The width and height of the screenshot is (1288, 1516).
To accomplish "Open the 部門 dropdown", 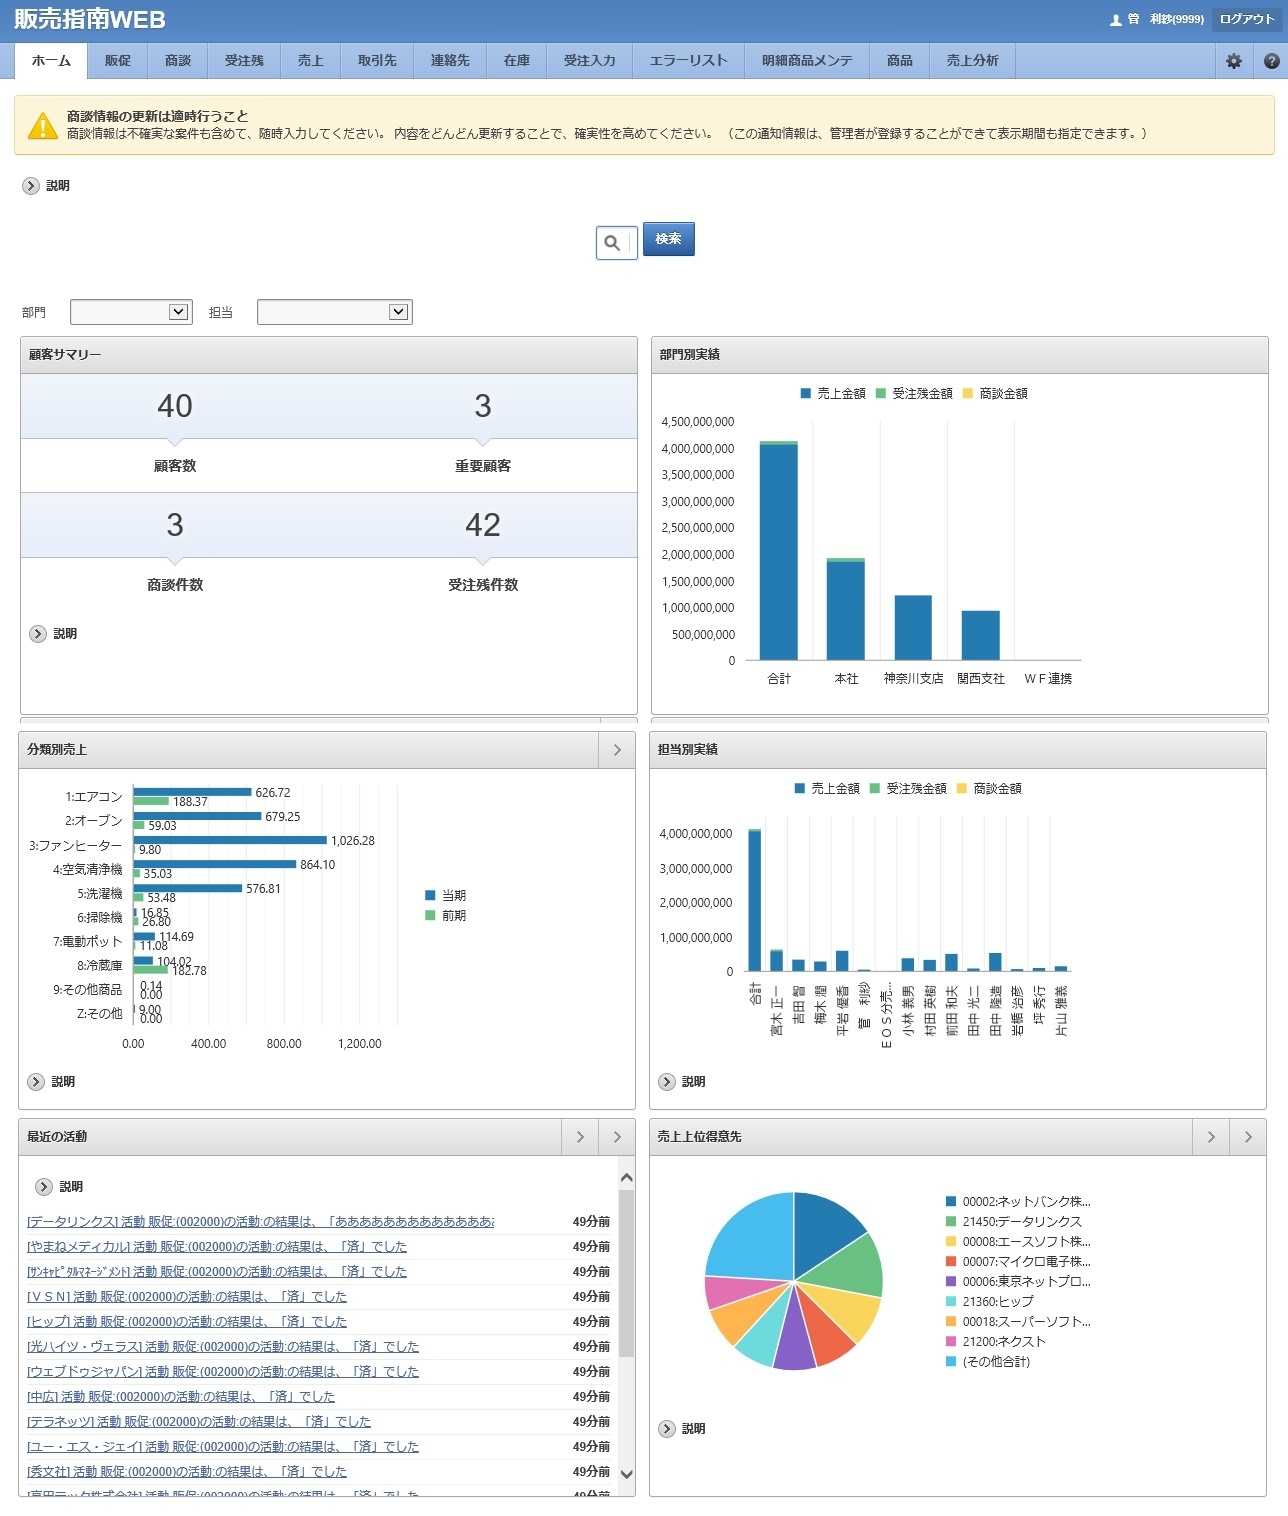I will click(131, 312).
